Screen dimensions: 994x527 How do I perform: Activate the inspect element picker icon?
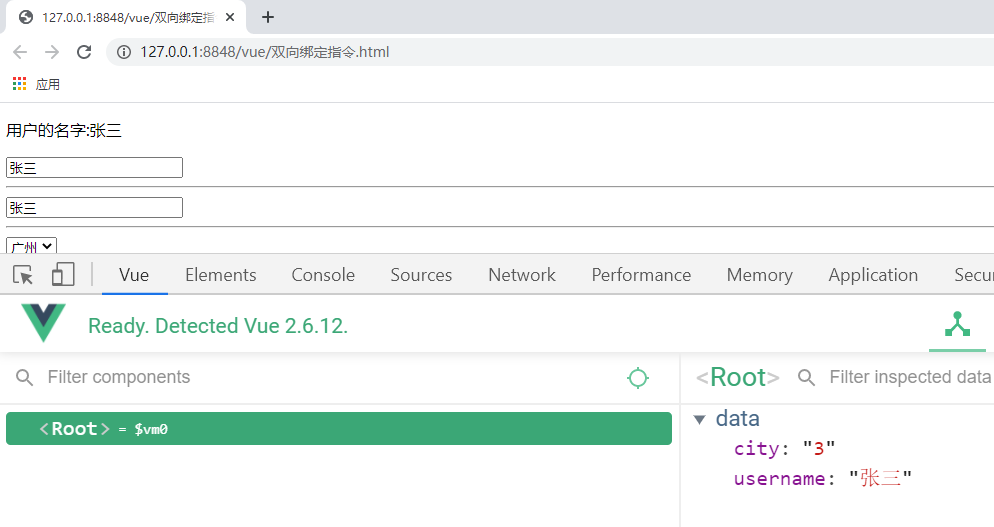(23, 275)
